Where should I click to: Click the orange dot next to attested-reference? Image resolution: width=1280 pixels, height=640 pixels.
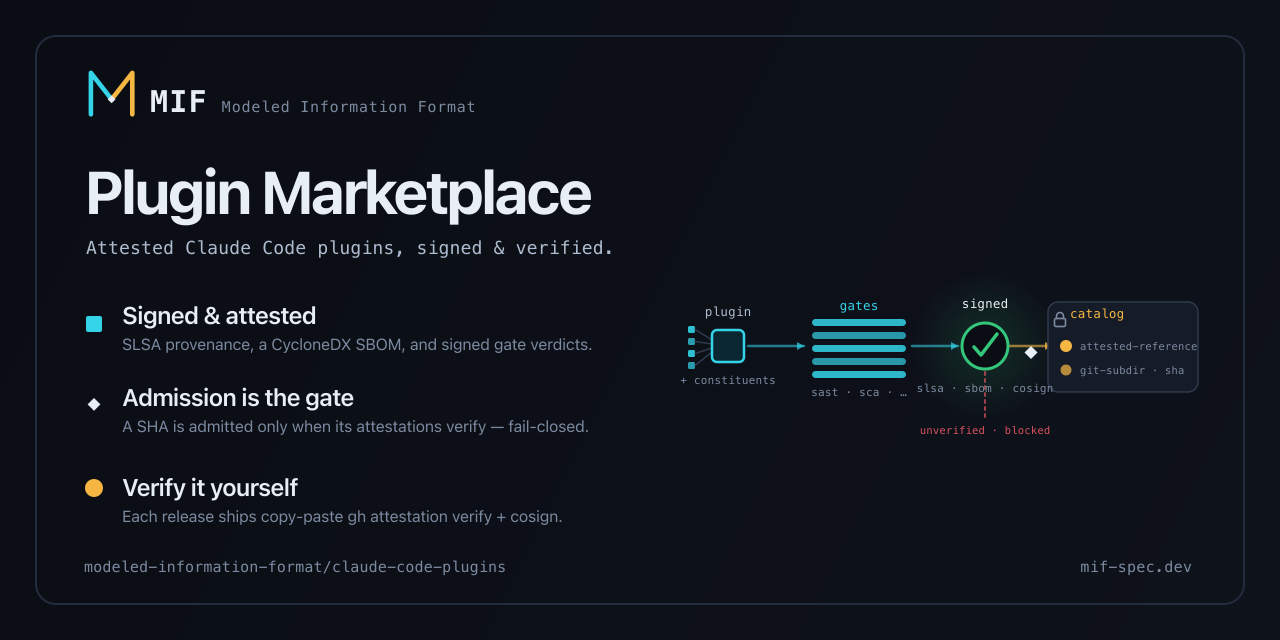1066,346
